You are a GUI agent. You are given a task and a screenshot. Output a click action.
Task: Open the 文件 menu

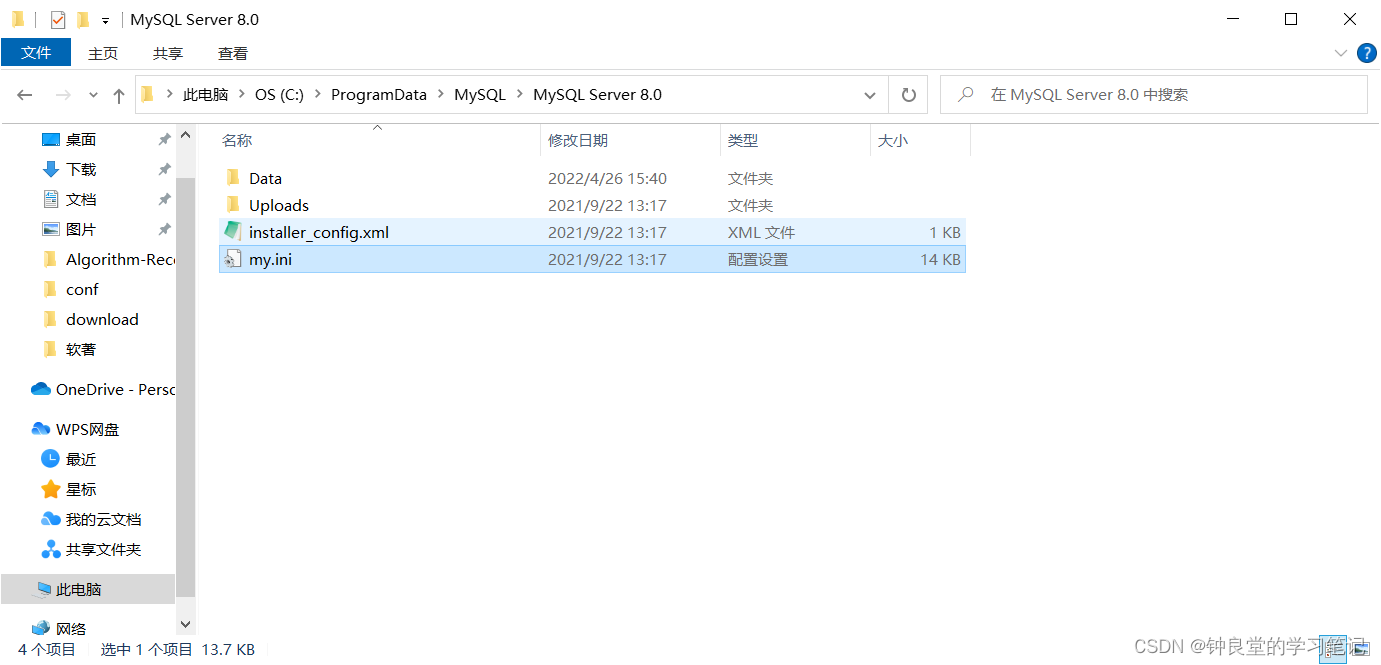click(x=36, y=53)
